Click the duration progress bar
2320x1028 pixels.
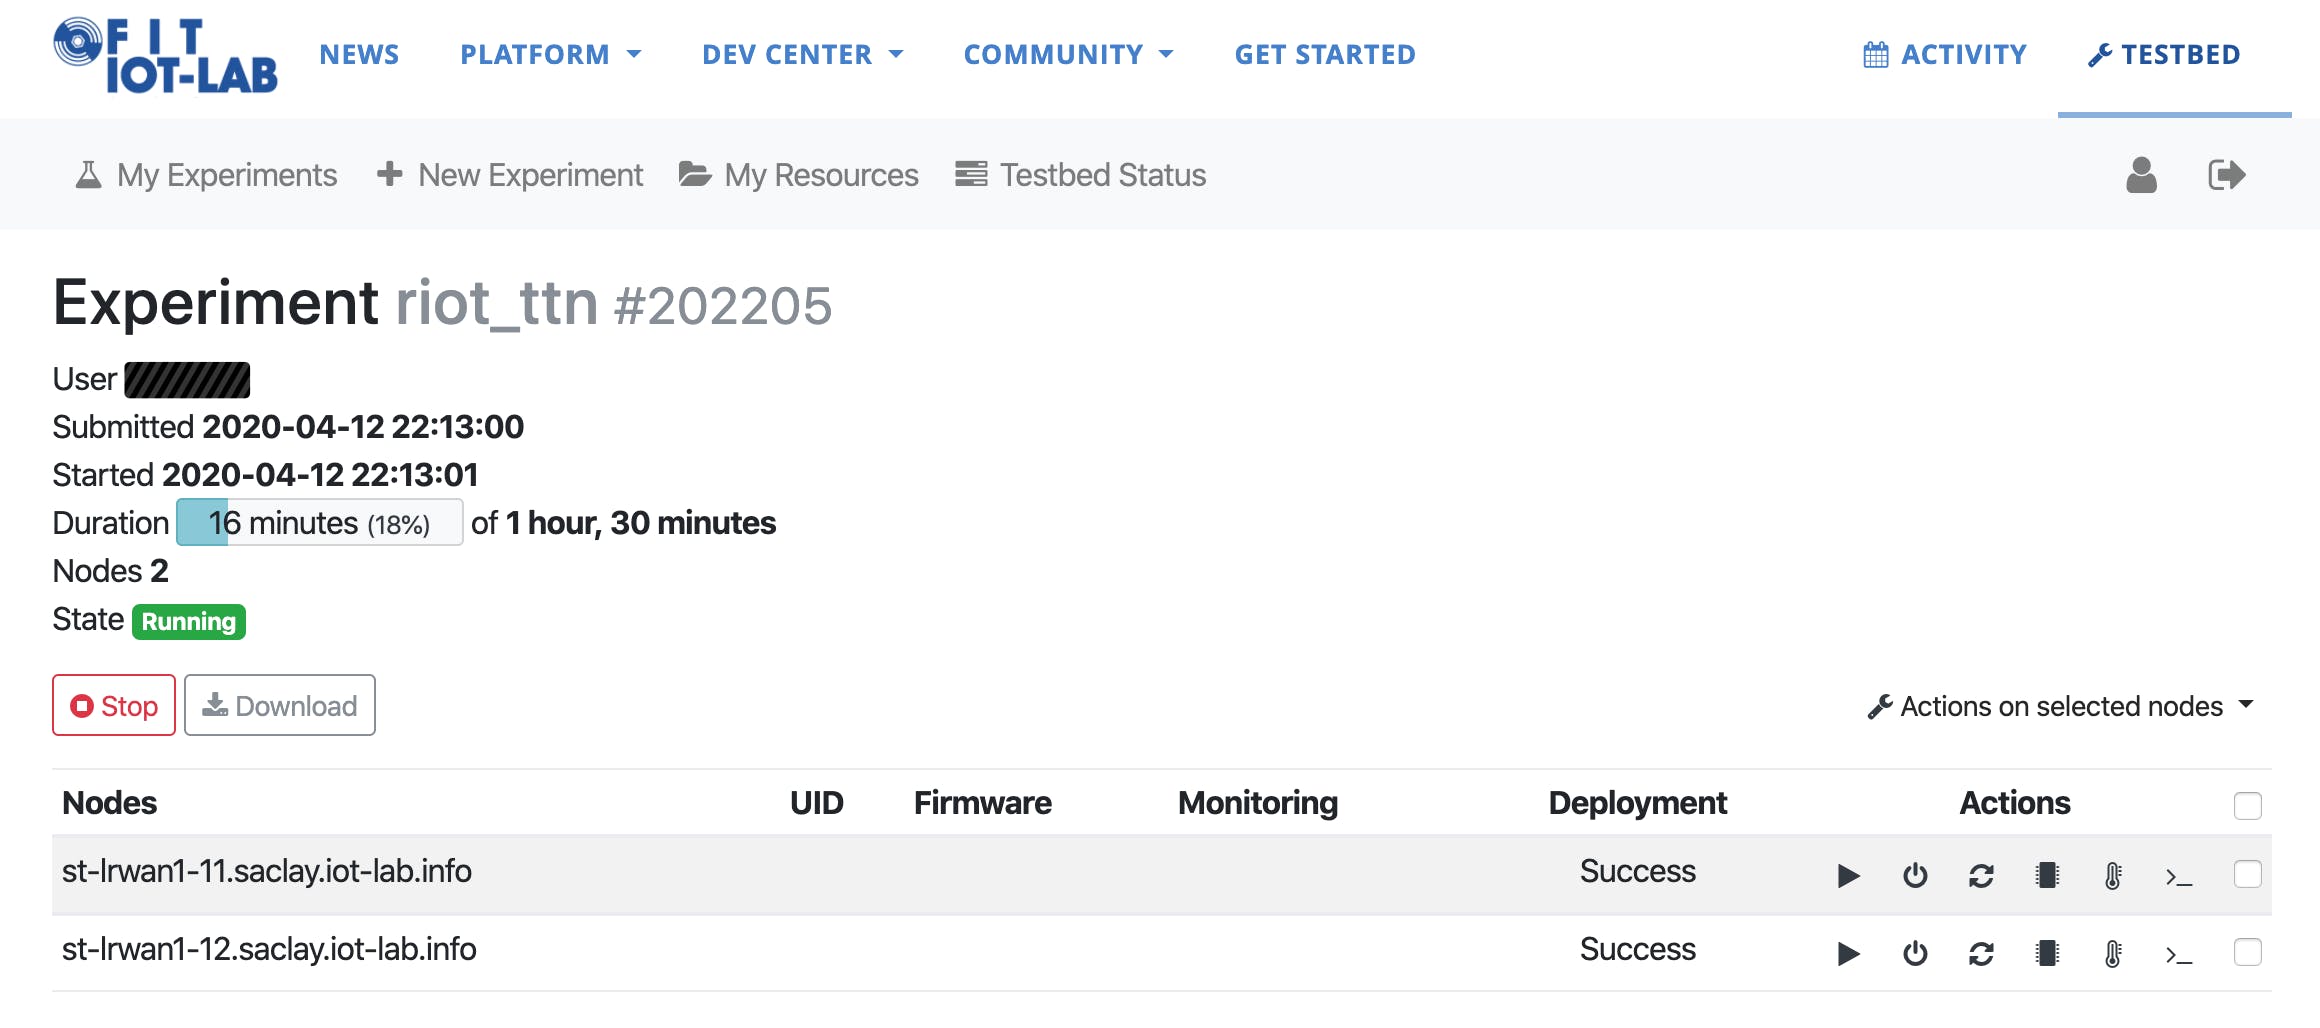(x=320, y=522)
